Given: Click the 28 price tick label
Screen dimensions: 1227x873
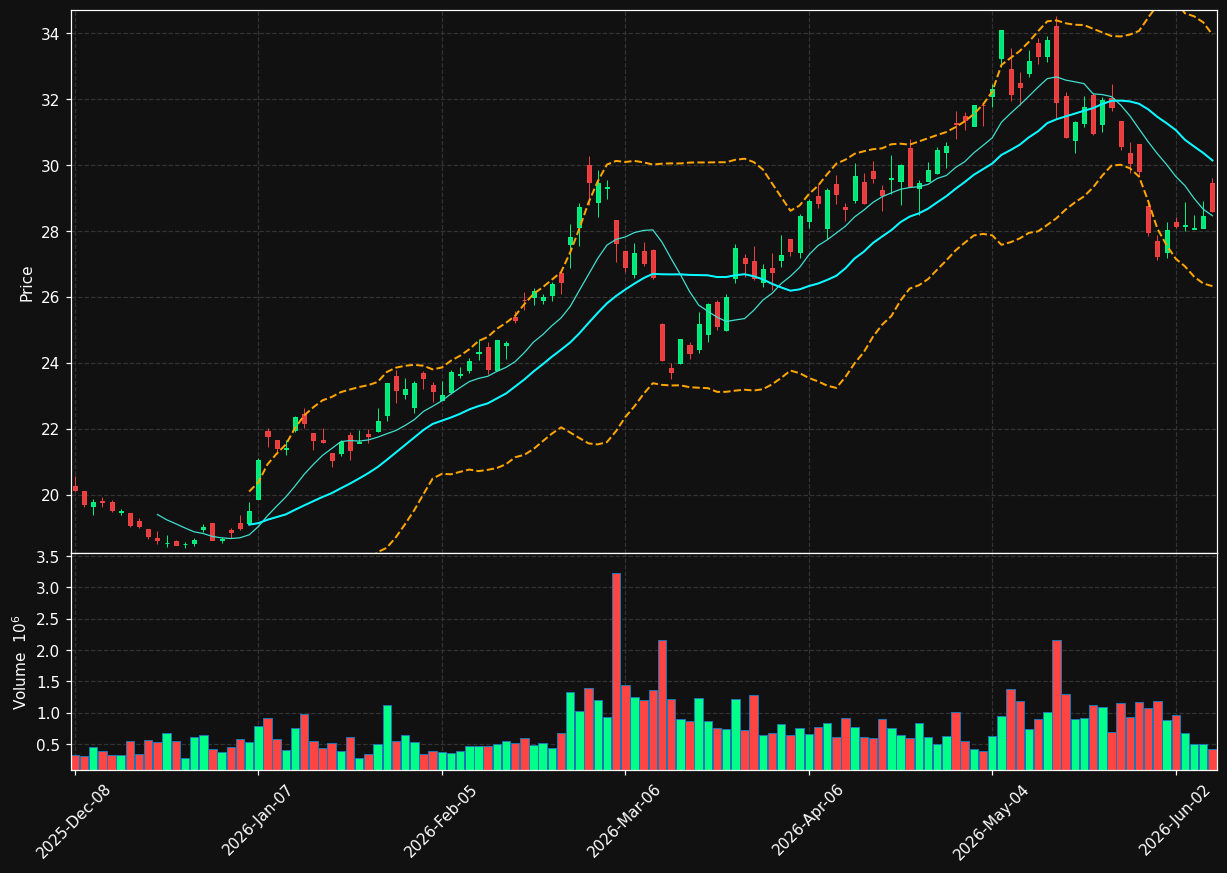Looking at the screenshot, I should 50,232.
